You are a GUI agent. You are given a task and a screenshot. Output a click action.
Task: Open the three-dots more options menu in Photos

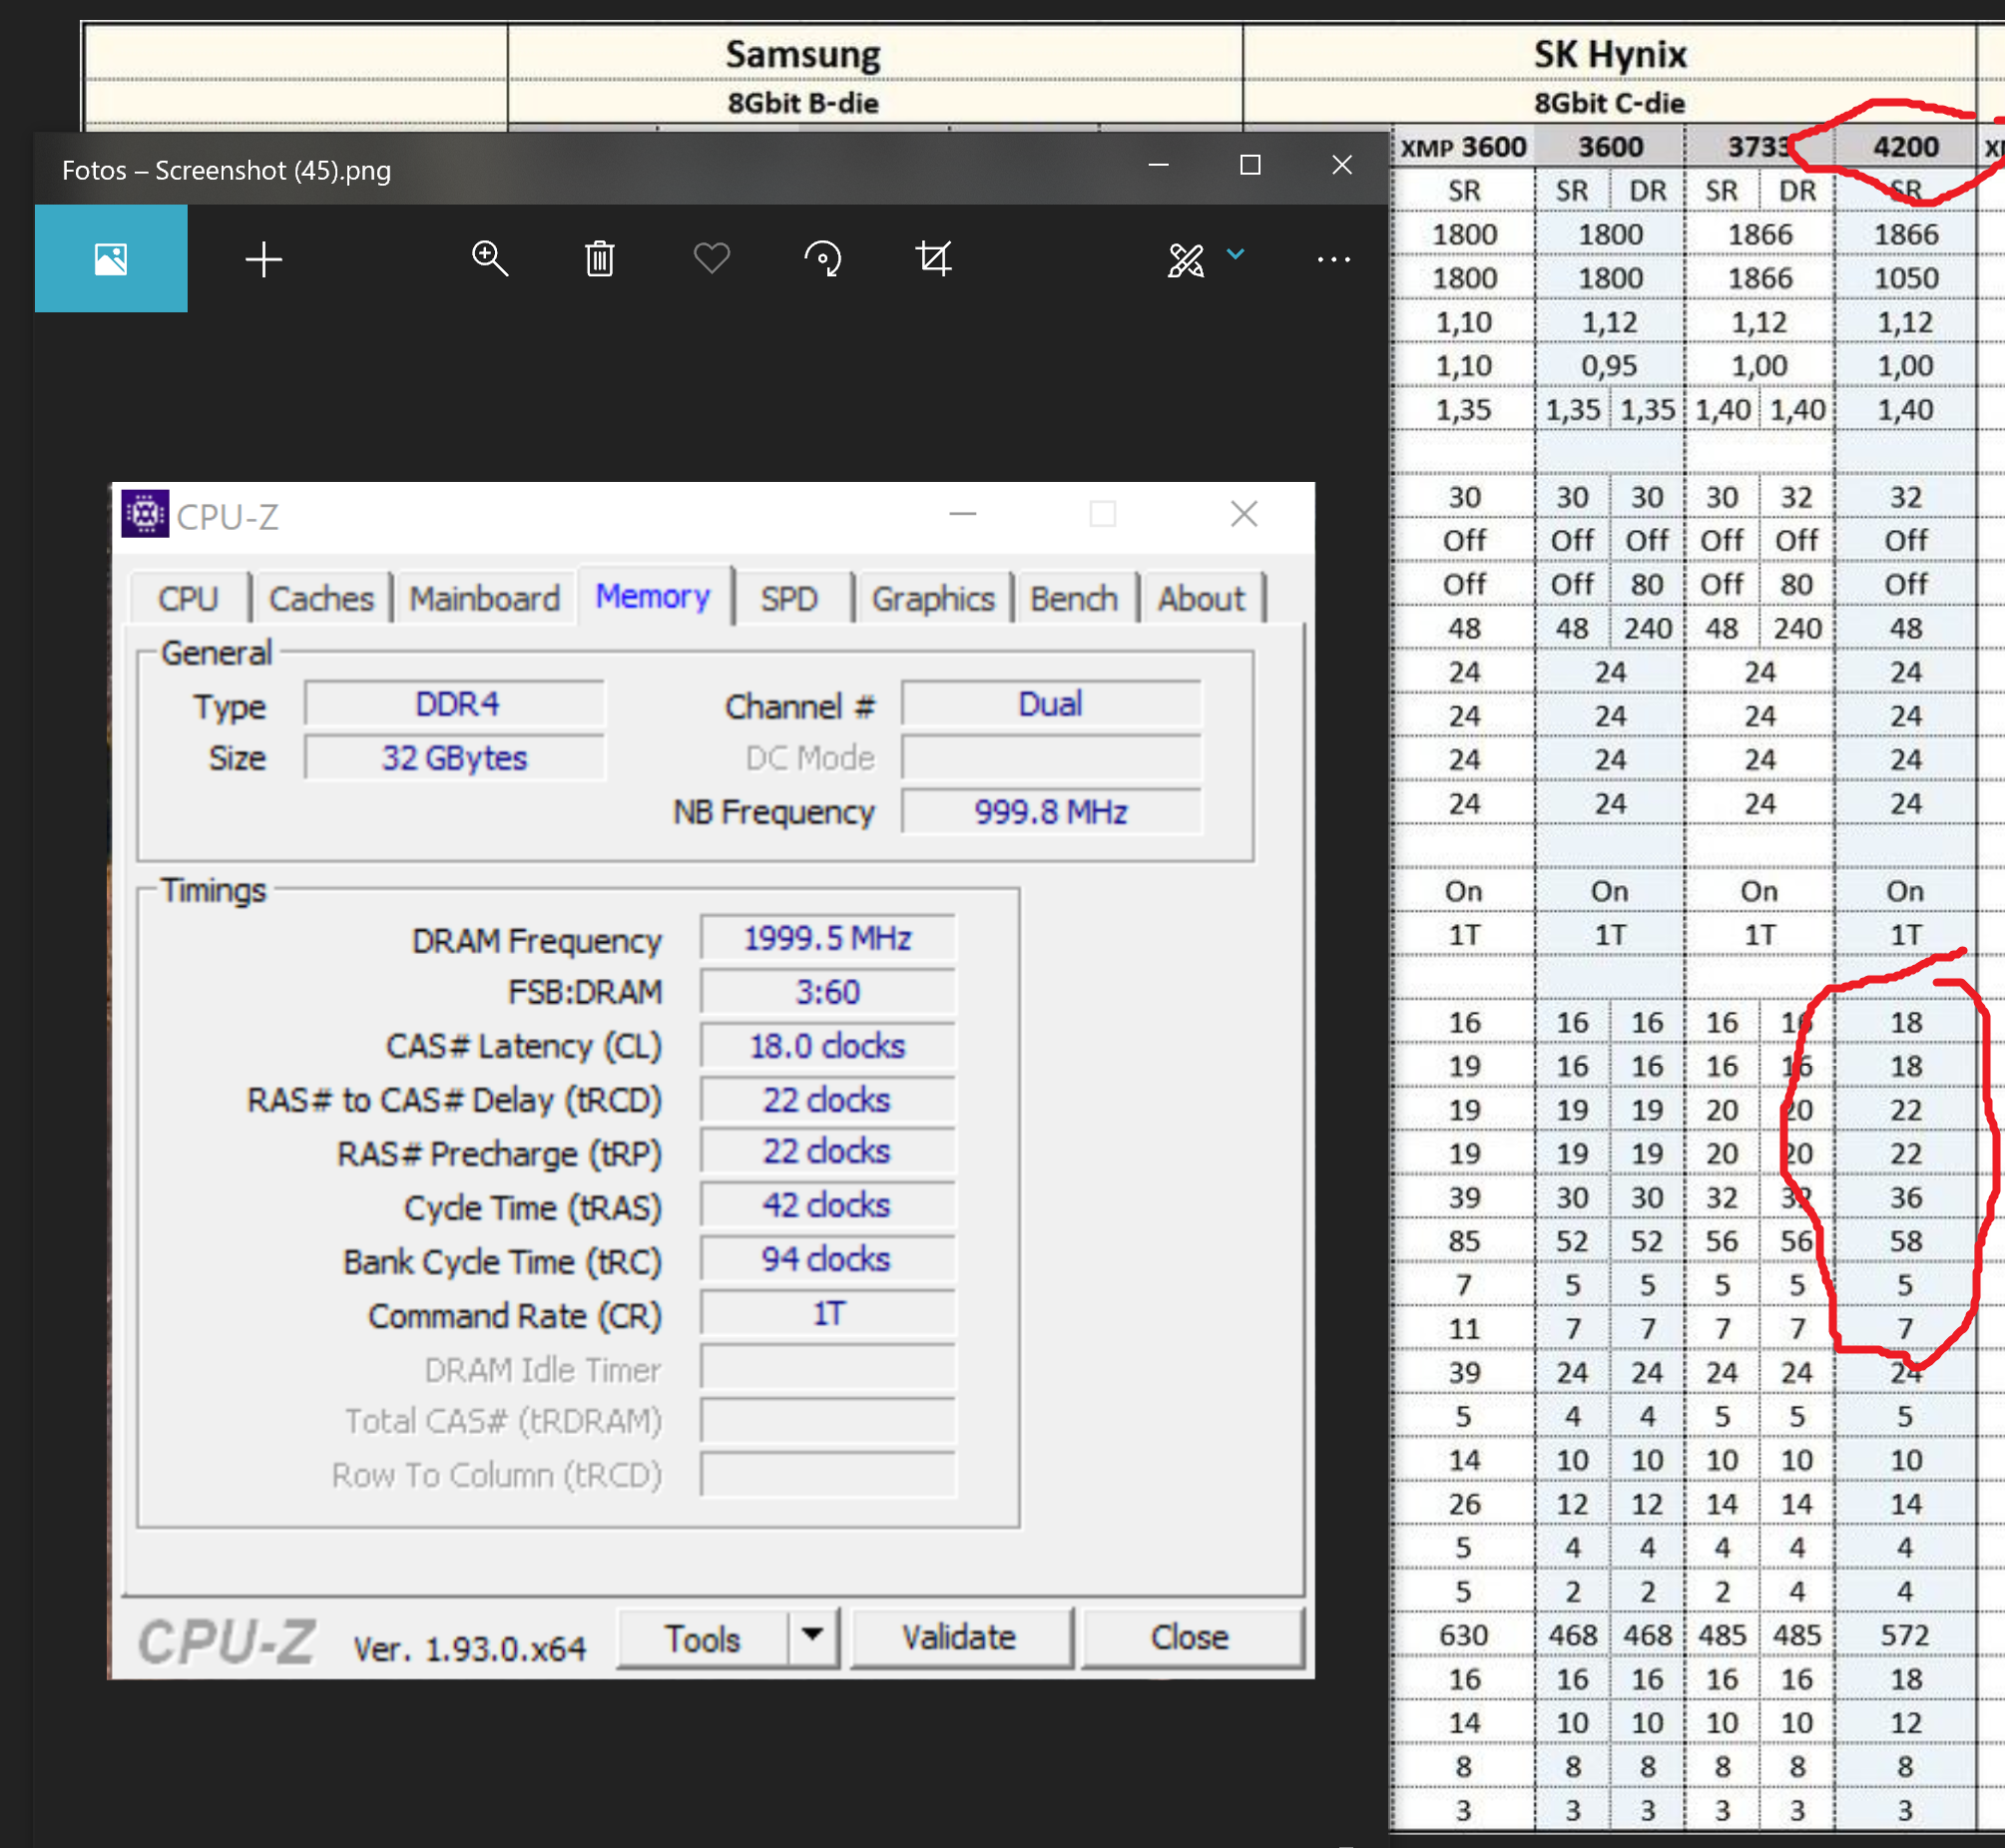tap(1334, 260)
